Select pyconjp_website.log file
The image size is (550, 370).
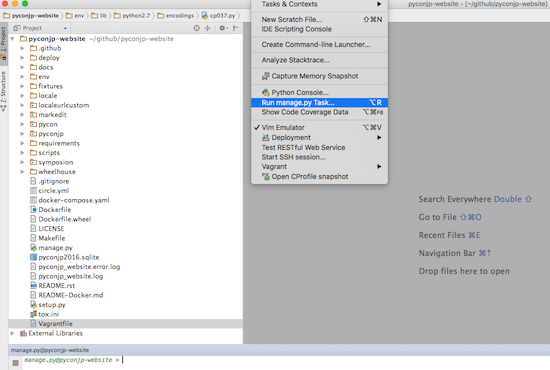tap(71, 276)
